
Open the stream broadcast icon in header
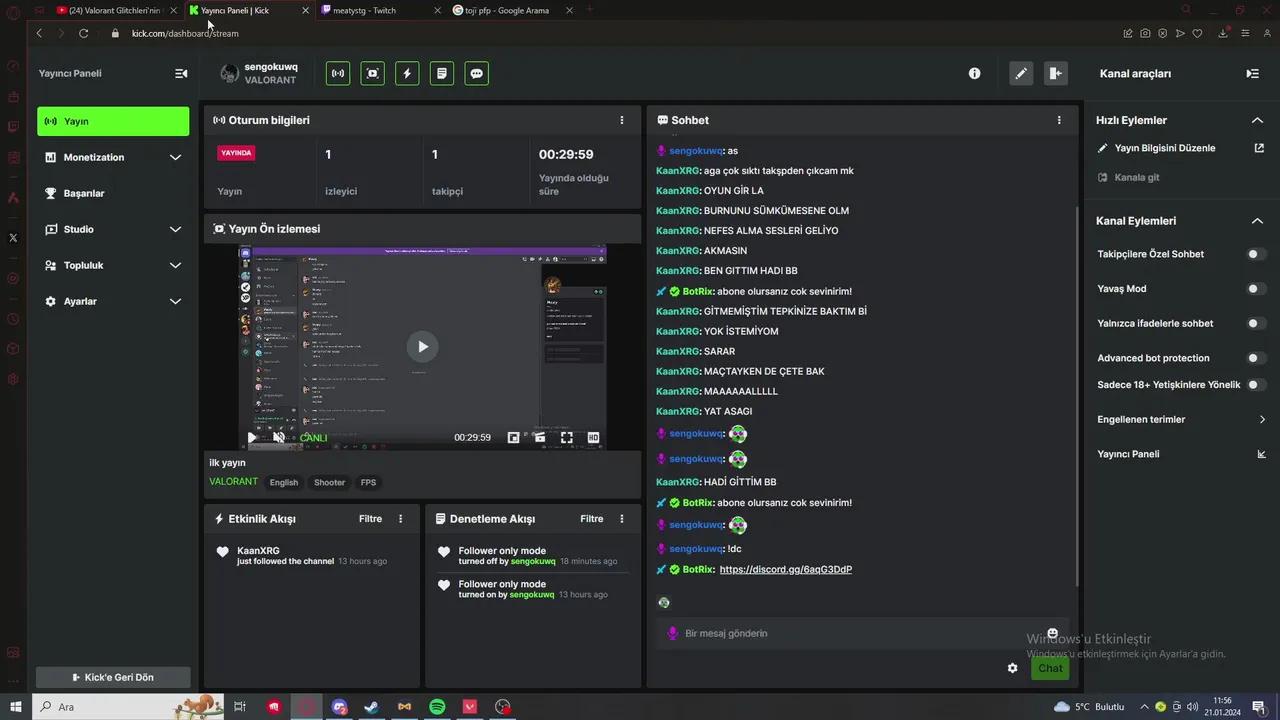(338, 73)
